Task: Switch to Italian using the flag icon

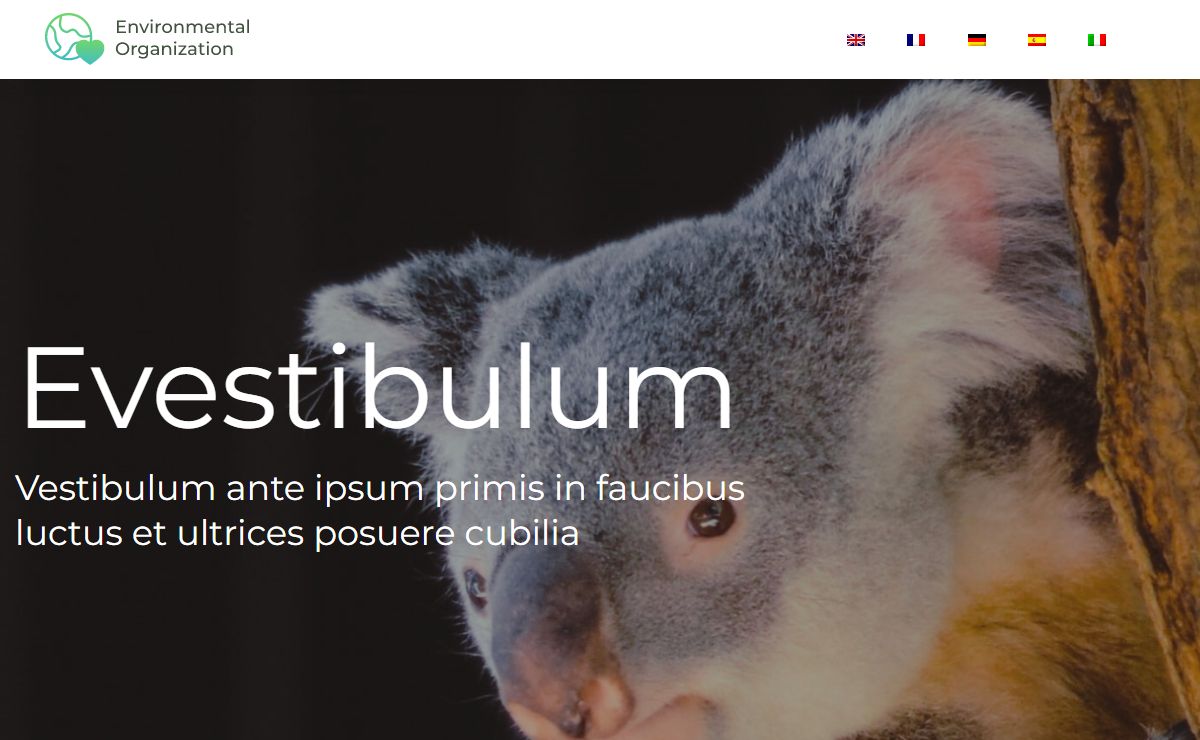Action: 1097,40
